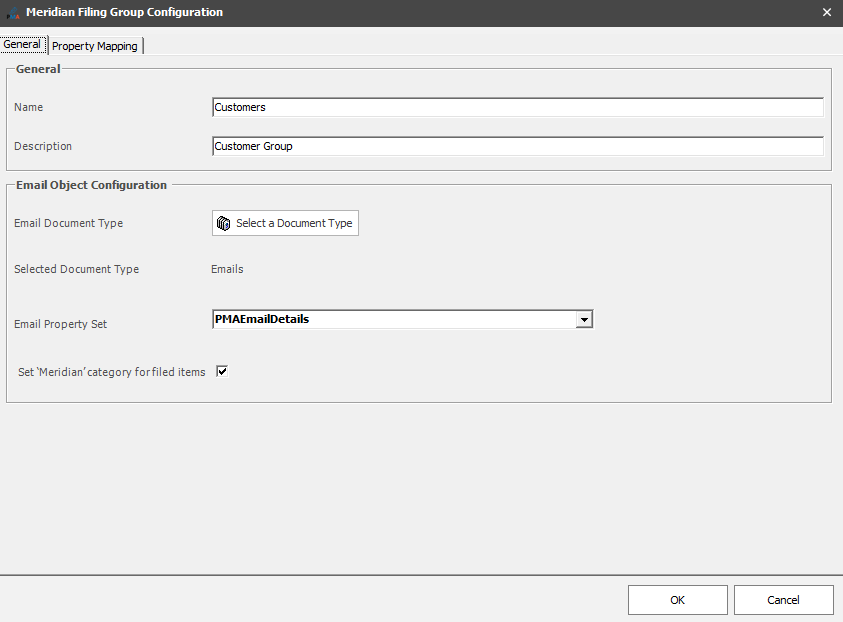Click the Email Object Configuration group heading

coord(91,185)
